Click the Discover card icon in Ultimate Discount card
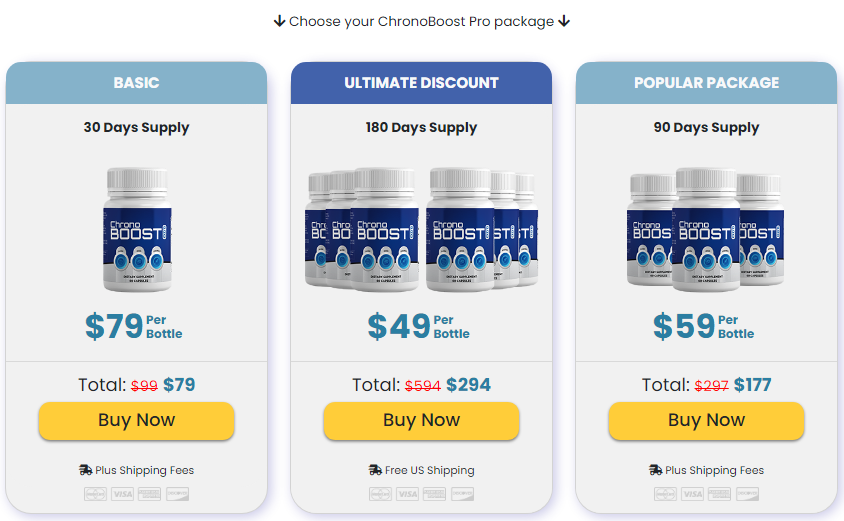Image resolution: width=844 pixels, height=521 pixels. tap(461, 494)
